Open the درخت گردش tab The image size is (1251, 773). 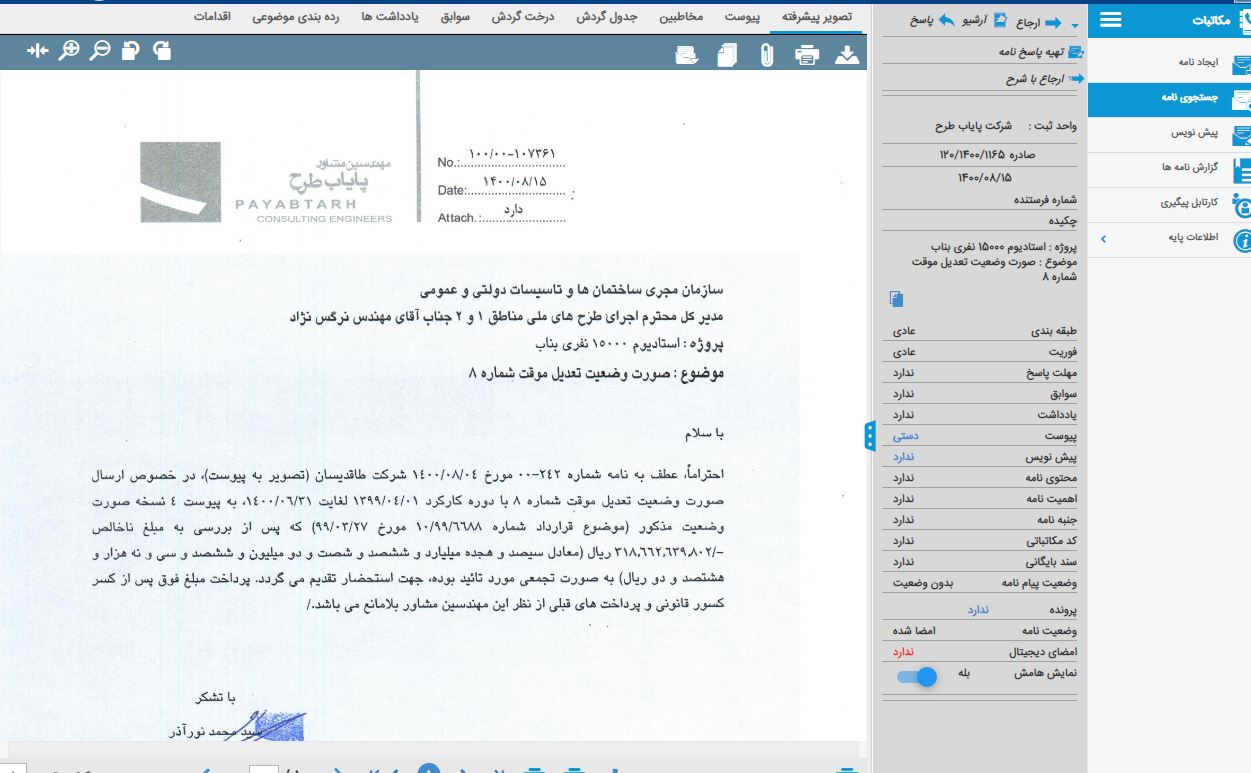pyautogui.click(x=524, y=17)
